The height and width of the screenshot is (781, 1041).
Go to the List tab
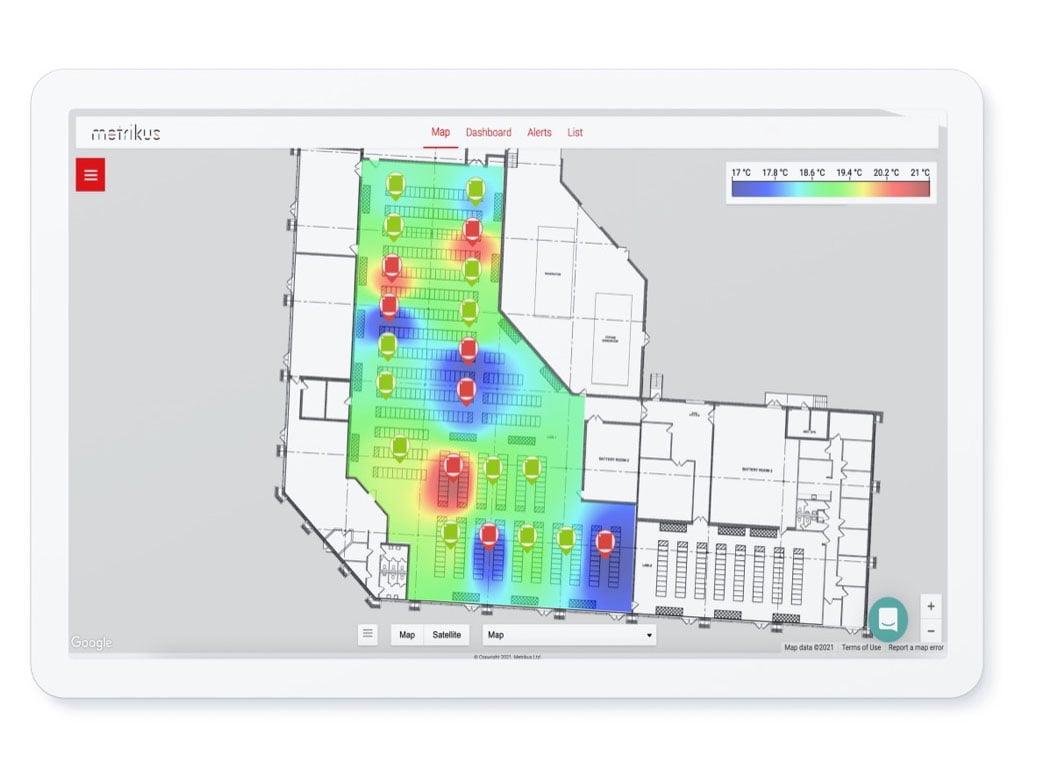(x=575, y=132)
